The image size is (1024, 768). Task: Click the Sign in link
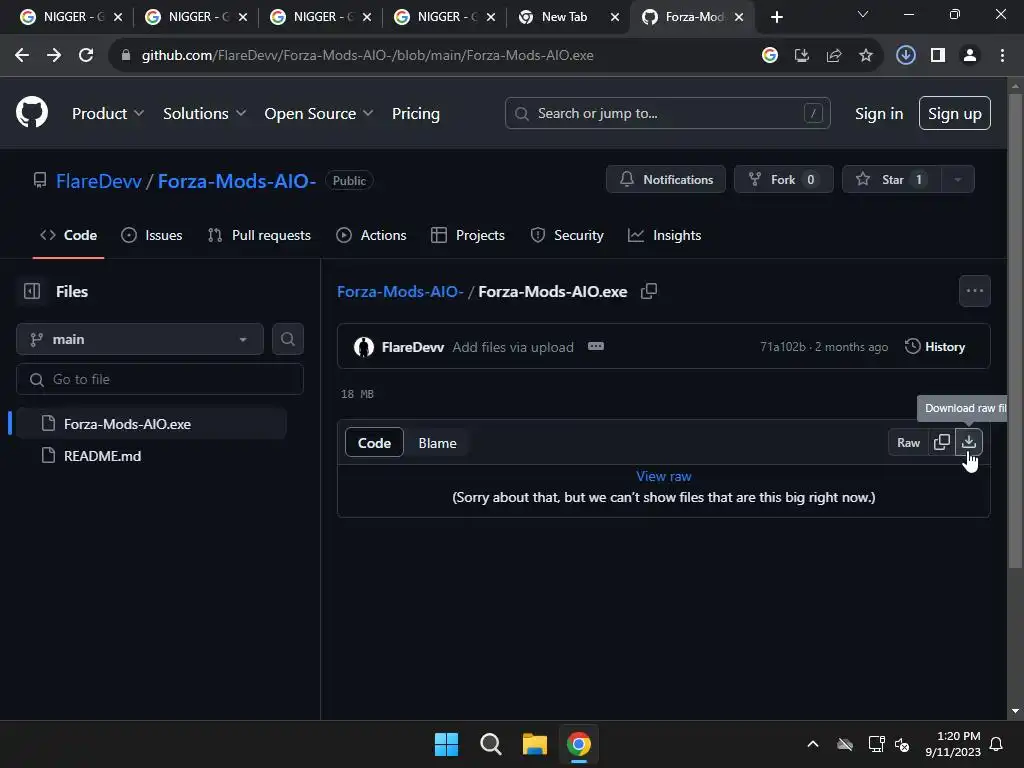879,114
